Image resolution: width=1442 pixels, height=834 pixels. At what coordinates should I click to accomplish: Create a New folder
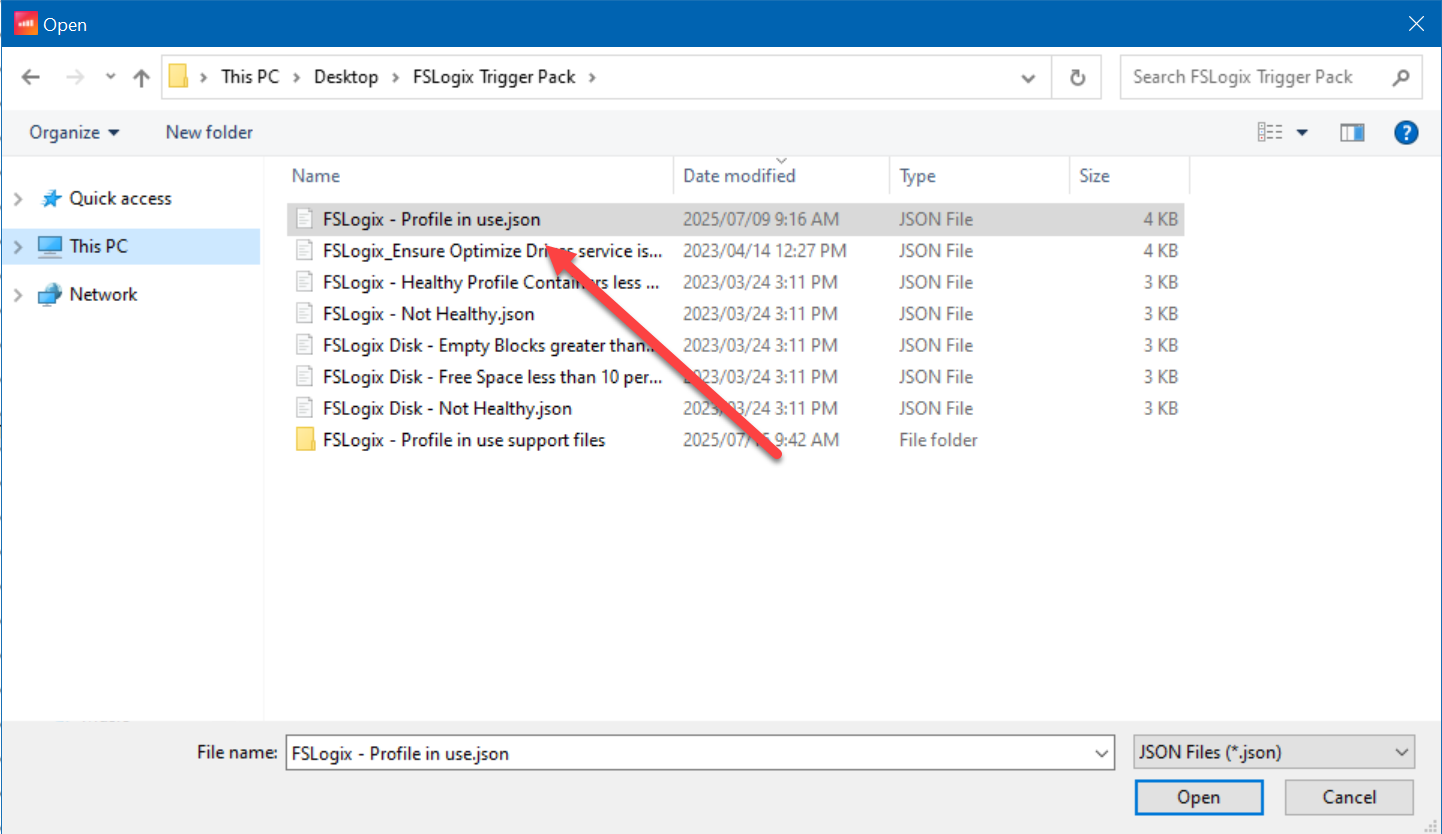pyautogui.click(x=209, y=132)
